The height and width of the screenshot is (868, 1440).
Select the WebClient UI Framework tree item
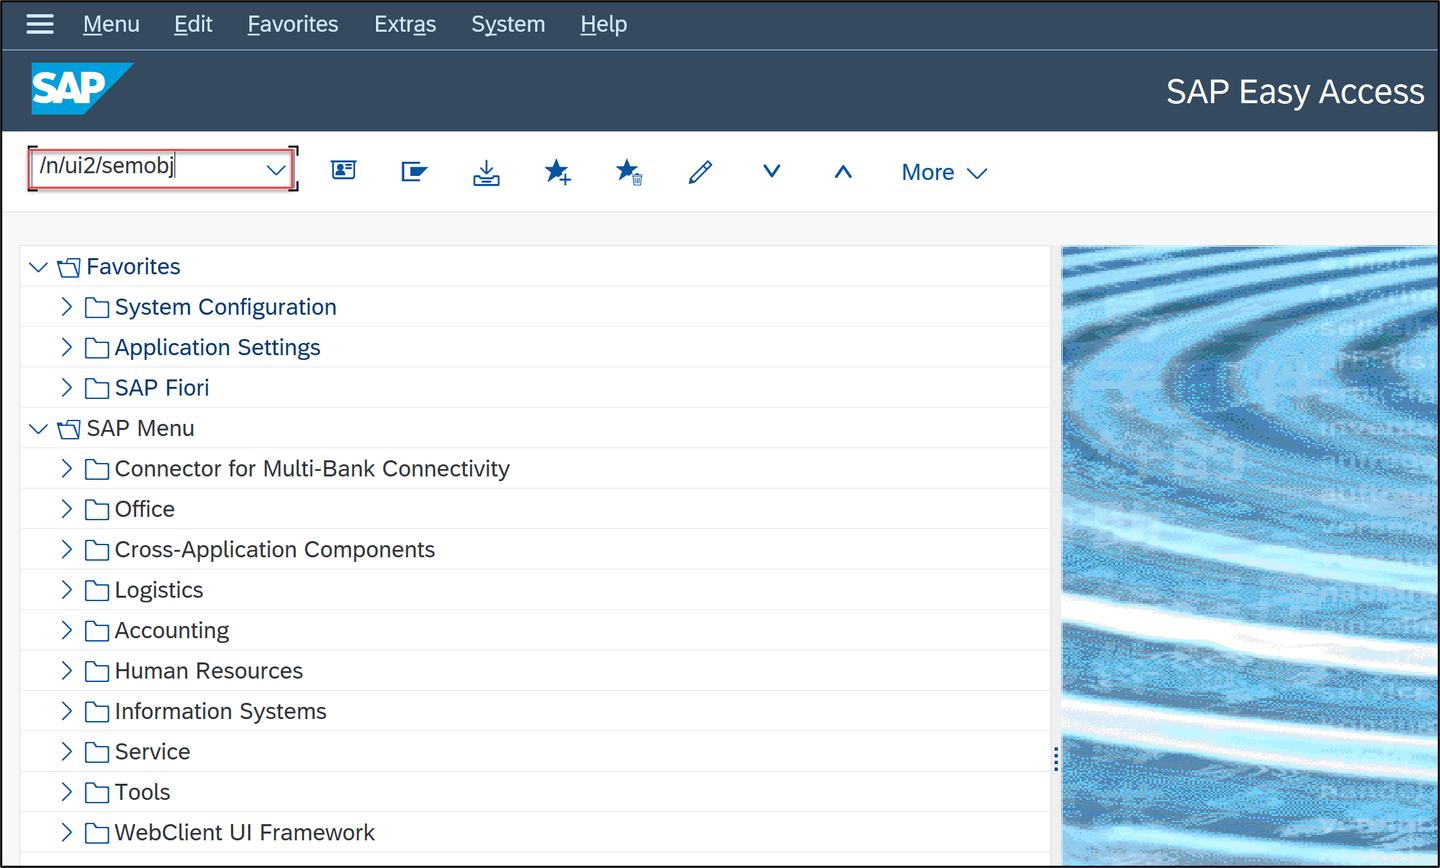point(245,833)
